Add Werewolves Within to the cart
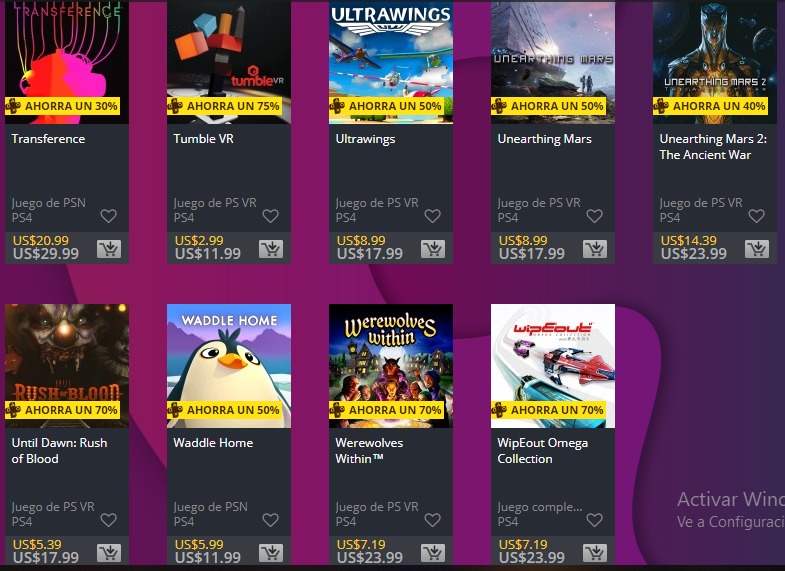 click(433, 552)
